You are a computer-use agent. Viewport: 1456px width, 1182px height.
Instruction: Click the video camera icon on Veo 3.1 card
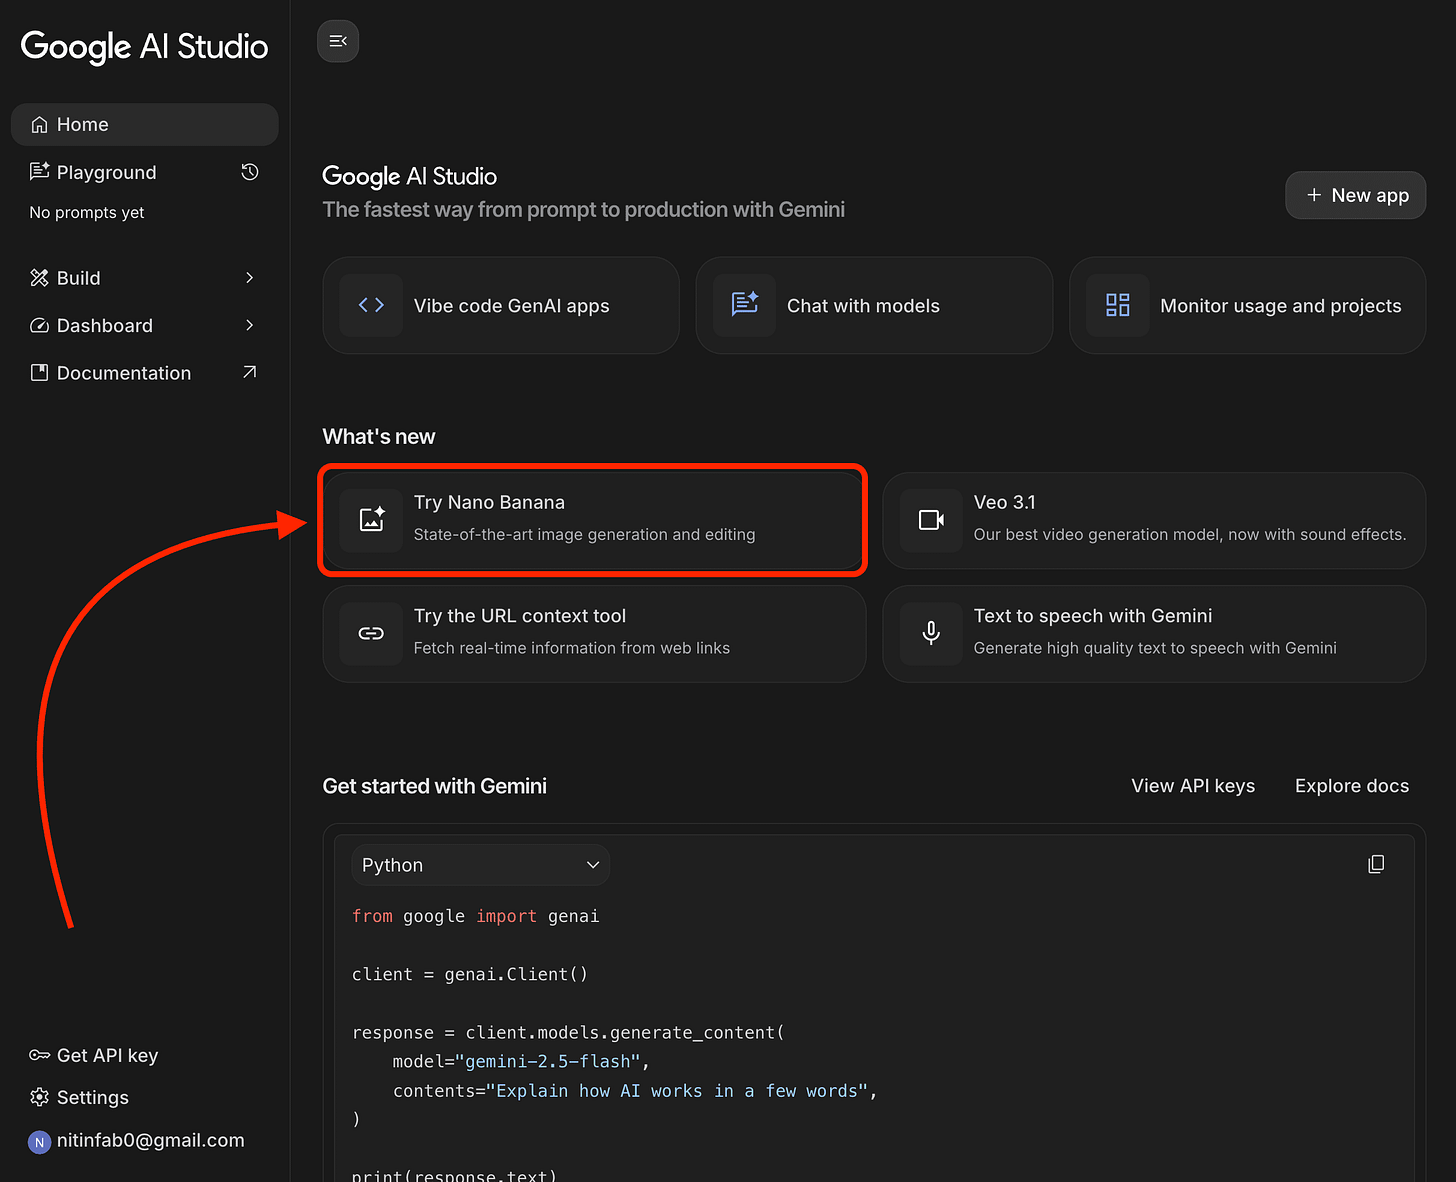coord(931,520)
